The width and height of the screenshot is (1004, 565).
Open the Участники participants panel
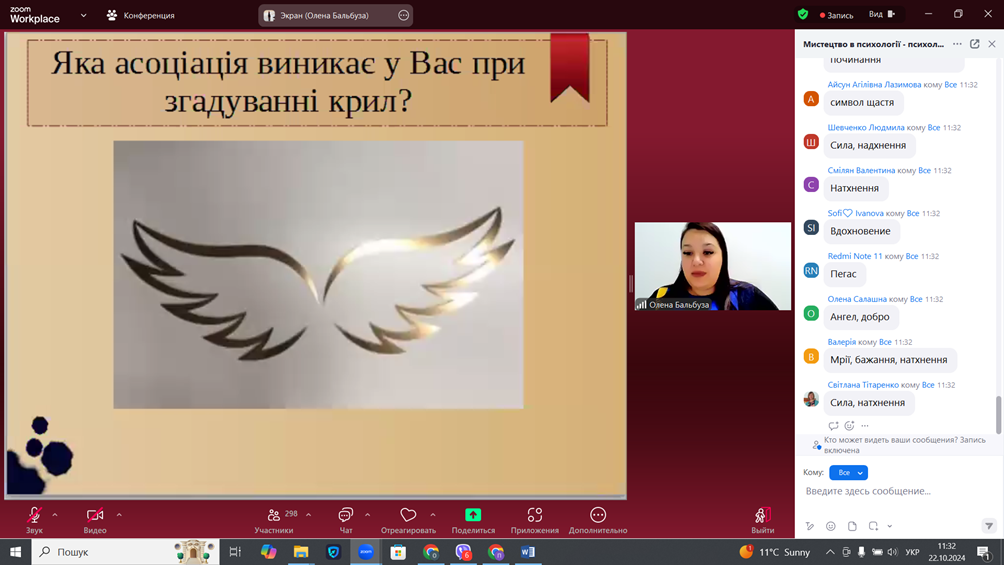coord(274,520)
